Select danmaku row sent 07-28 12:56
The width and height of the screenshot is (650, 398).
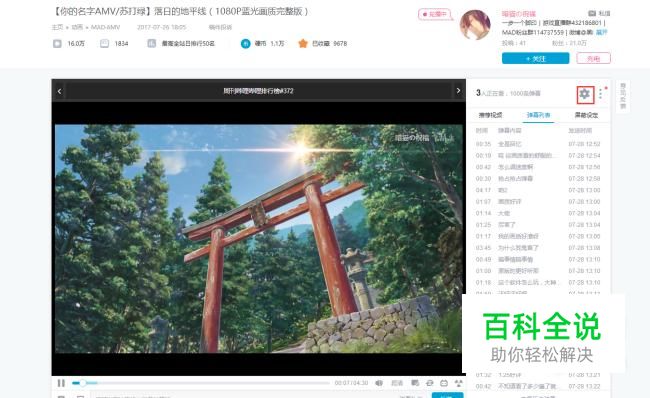(538, 167)
